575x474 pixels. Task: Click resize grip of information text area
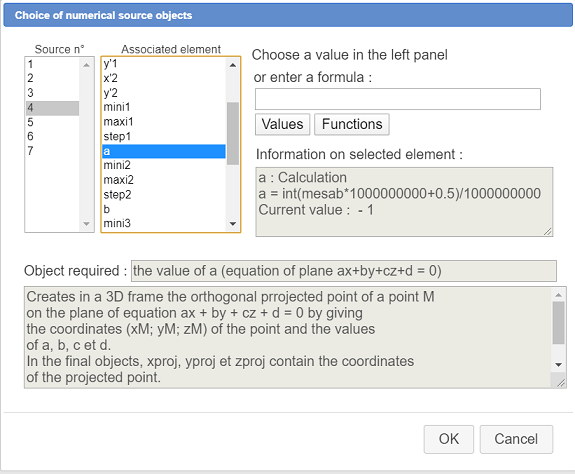point(547,231)
